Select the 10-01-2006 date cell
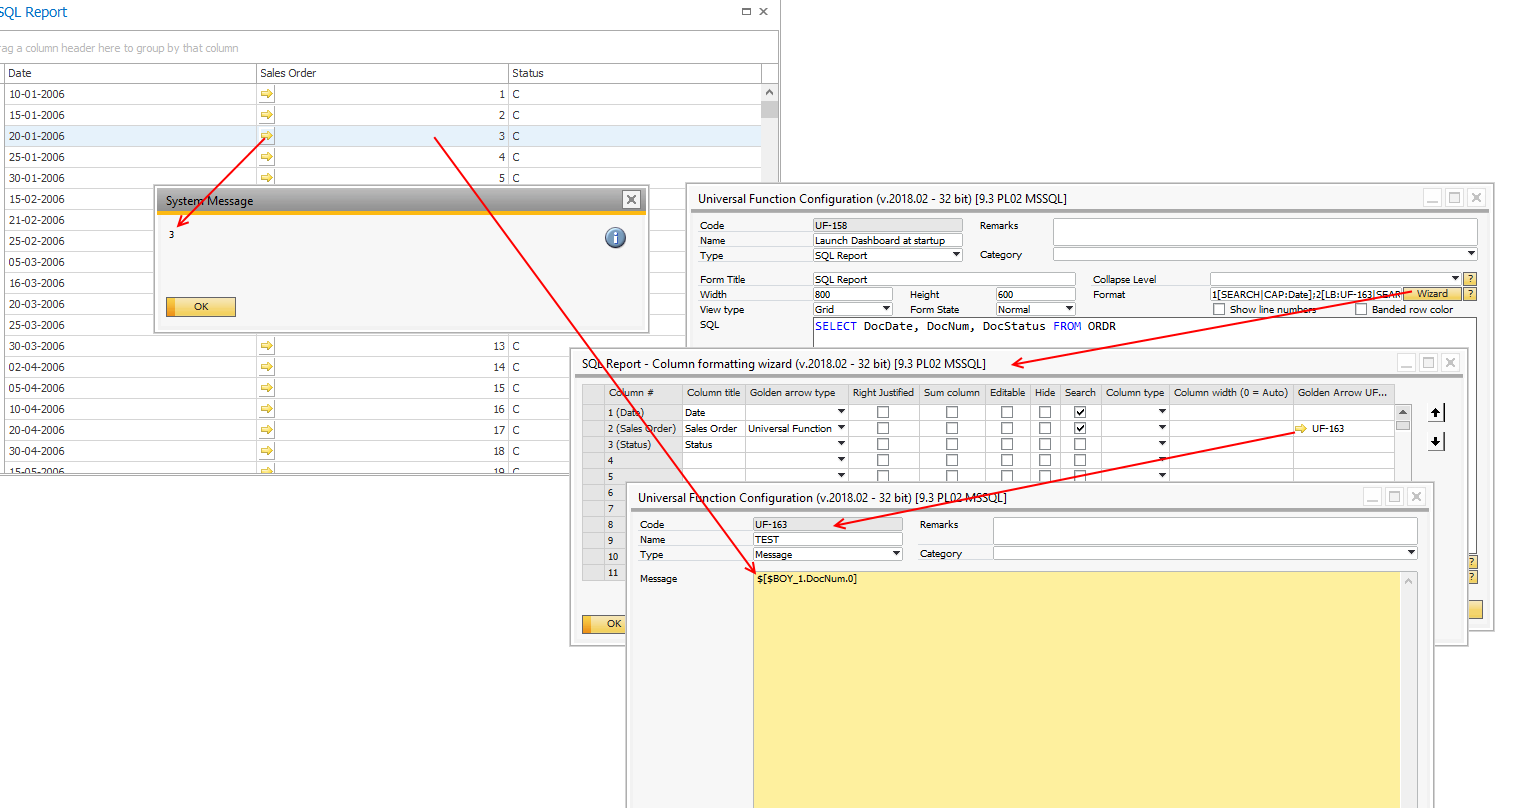This screenshot has height=808, width=1524. pyautogui.click(x=131, y=94)
